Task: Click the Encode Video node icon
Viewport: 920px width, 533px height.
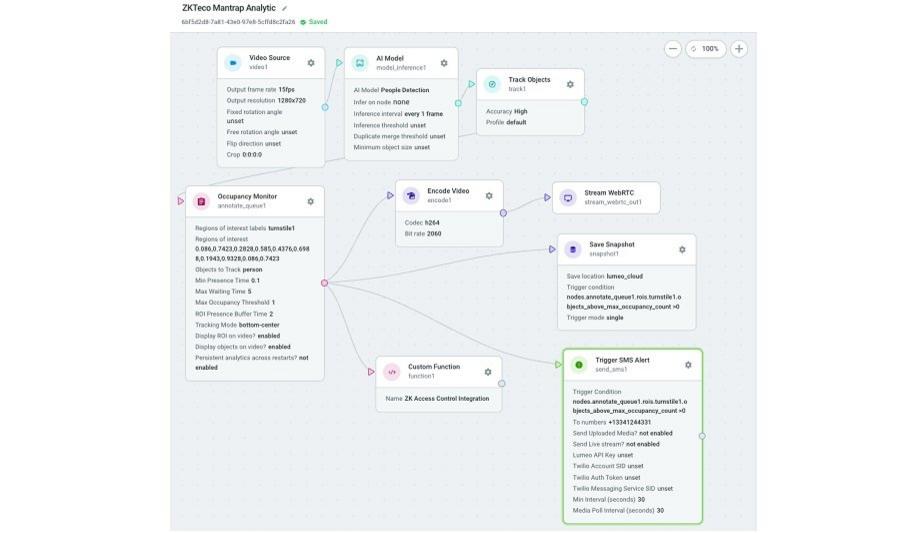Action: coord(411,196)
